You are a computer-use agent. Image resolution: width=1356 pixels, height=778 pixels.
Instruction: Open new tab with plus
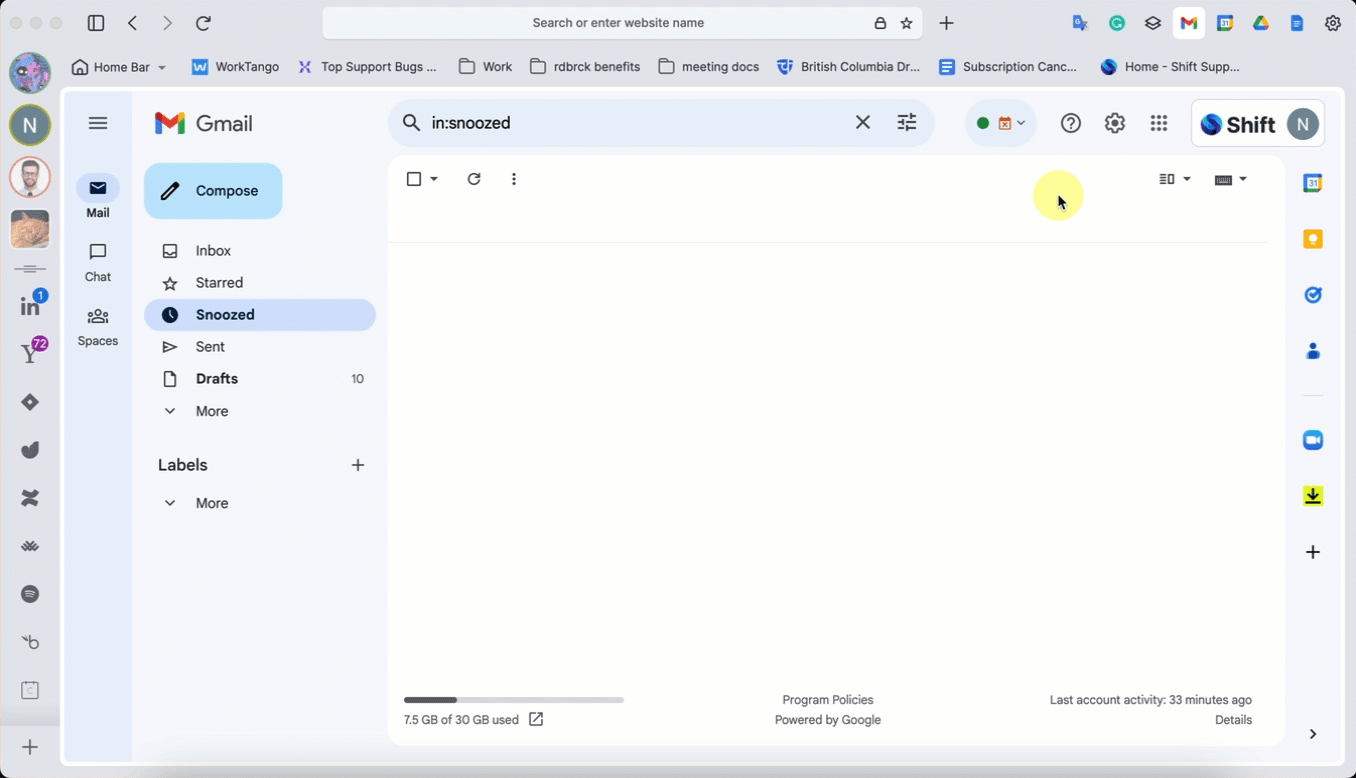click(946, 23)
